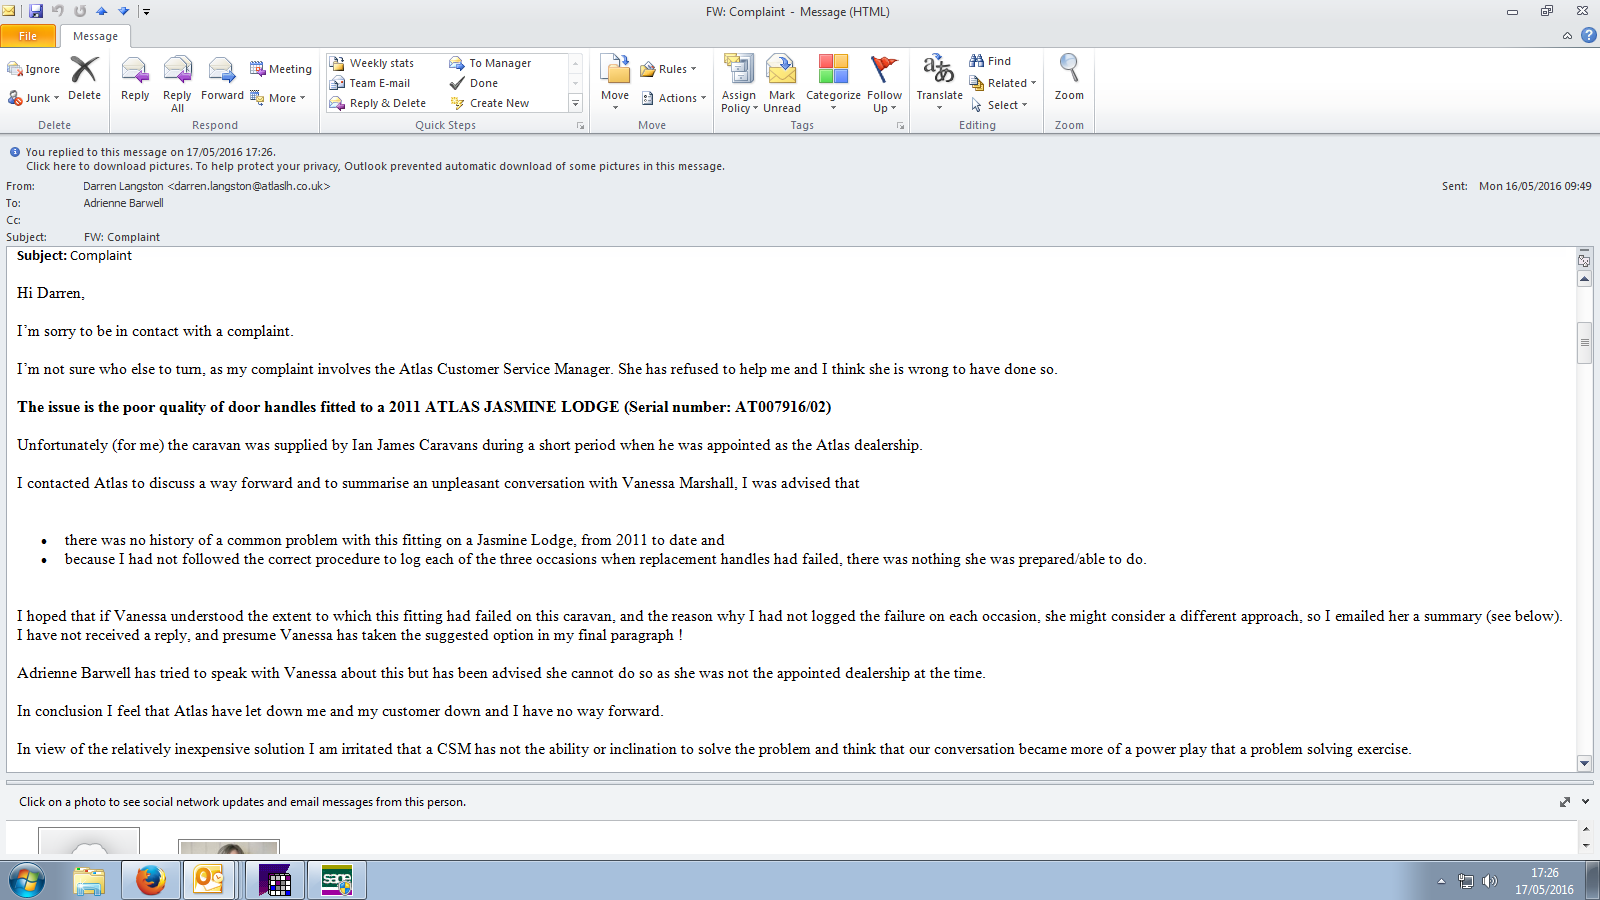The height and width of the screenshot is (900, 1600).
Task: Mark the message as Unread
Action: click(x=782, y=84)
